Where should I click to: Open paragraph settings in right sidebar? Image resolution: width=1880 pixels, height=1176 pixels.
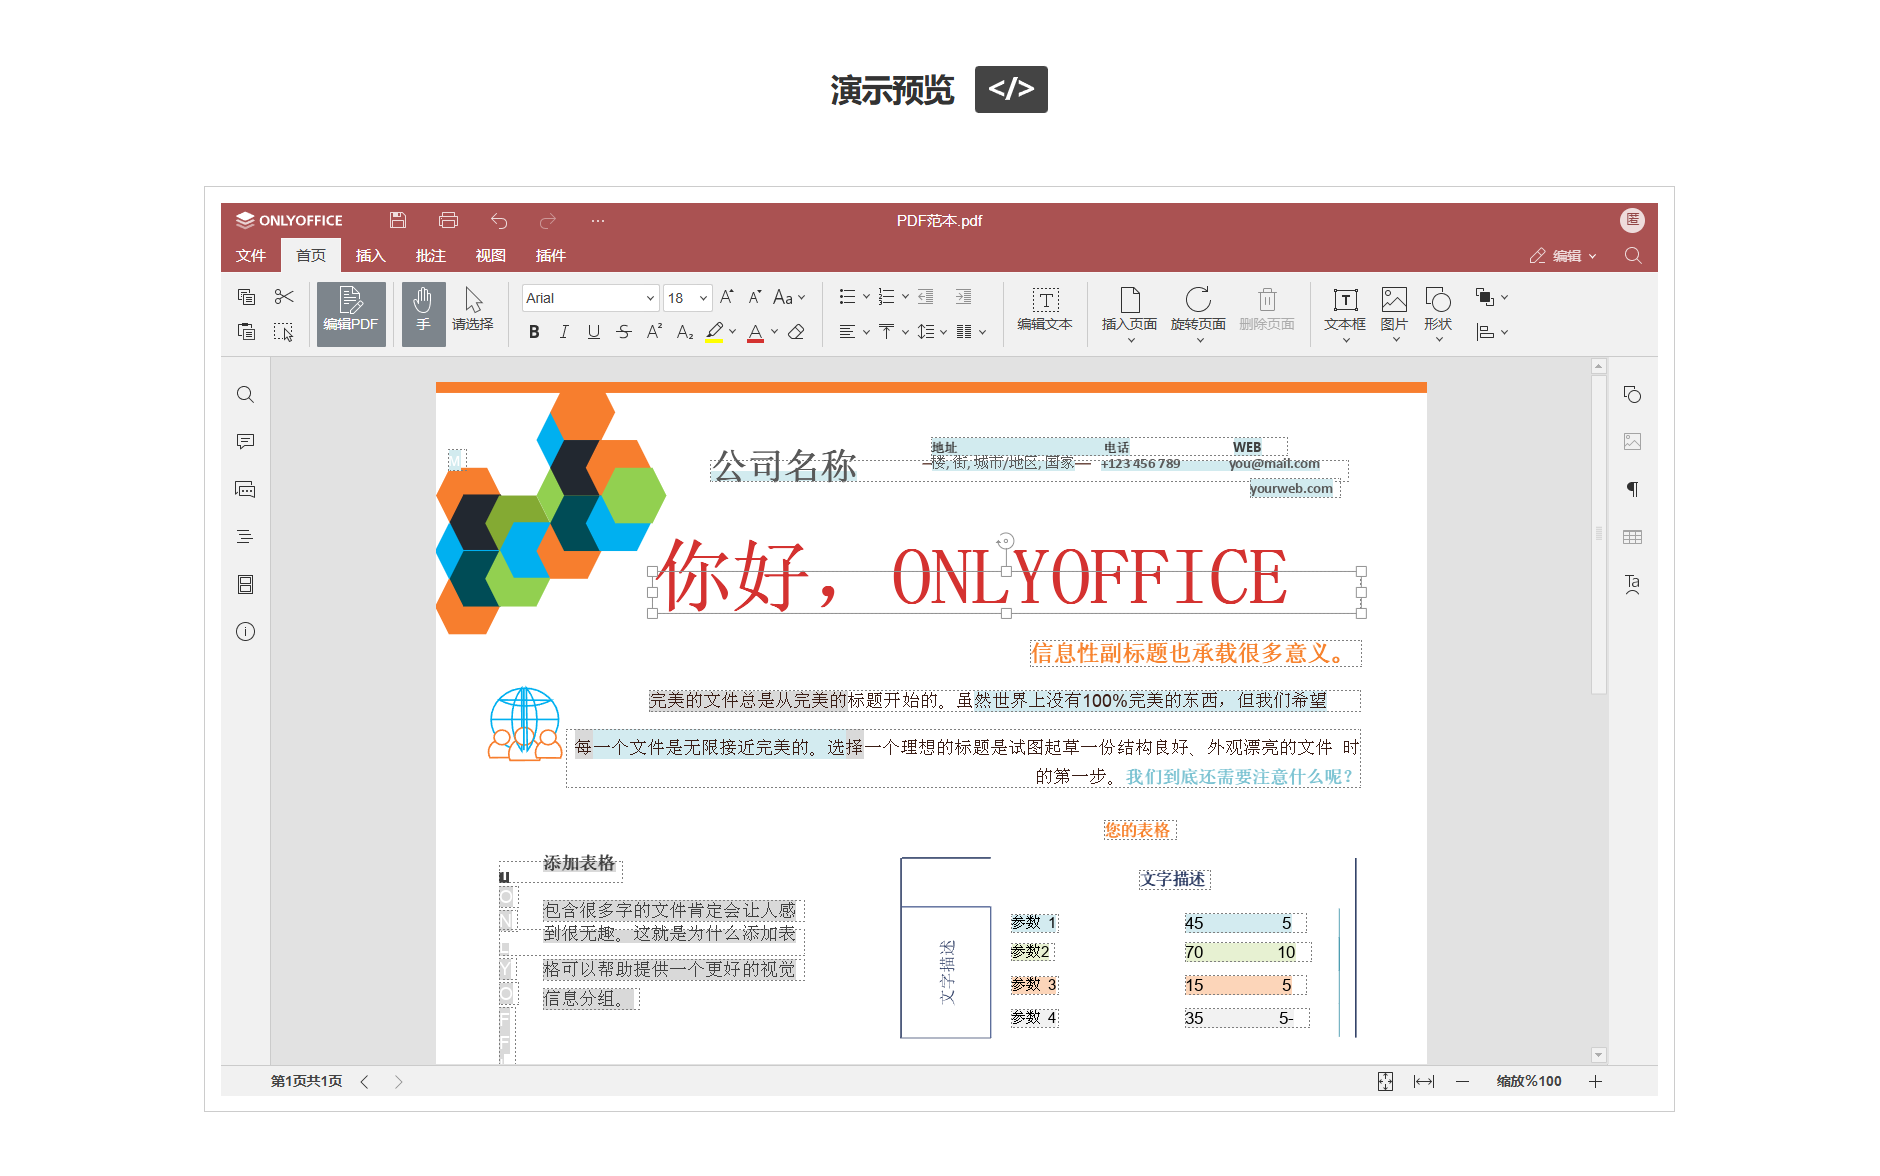pyautogui.click(x=1632, y=489)
